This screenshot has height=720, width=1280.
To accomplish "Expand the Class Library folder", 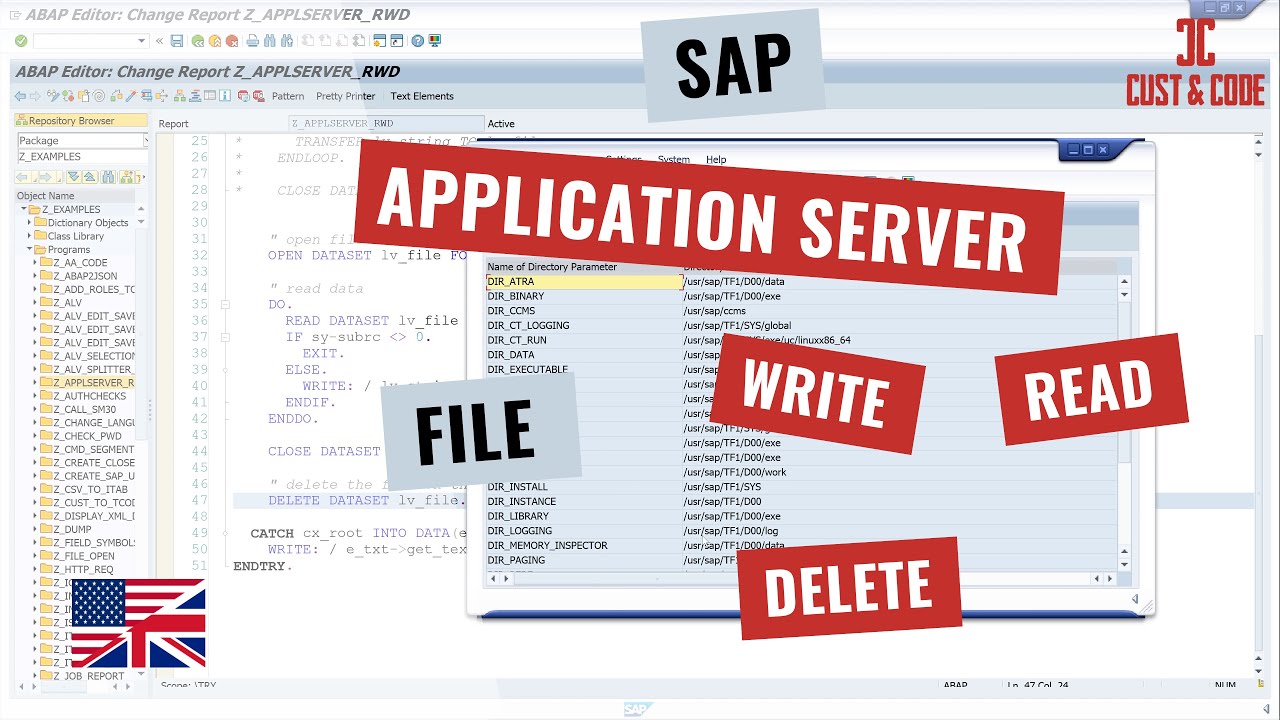I will [x=29, y=236].
